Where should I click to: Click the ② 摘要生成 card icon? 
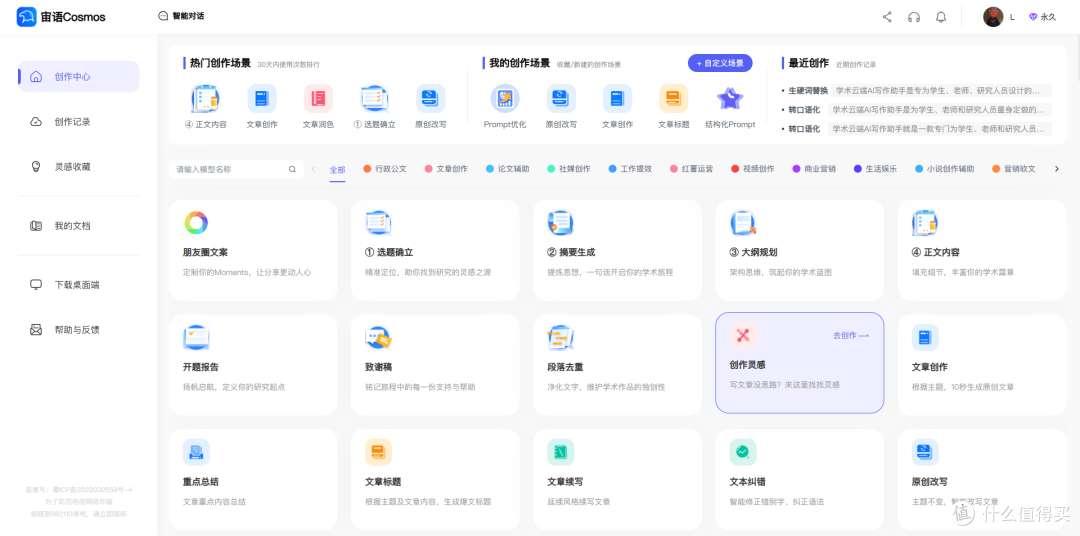pos(560,222)
